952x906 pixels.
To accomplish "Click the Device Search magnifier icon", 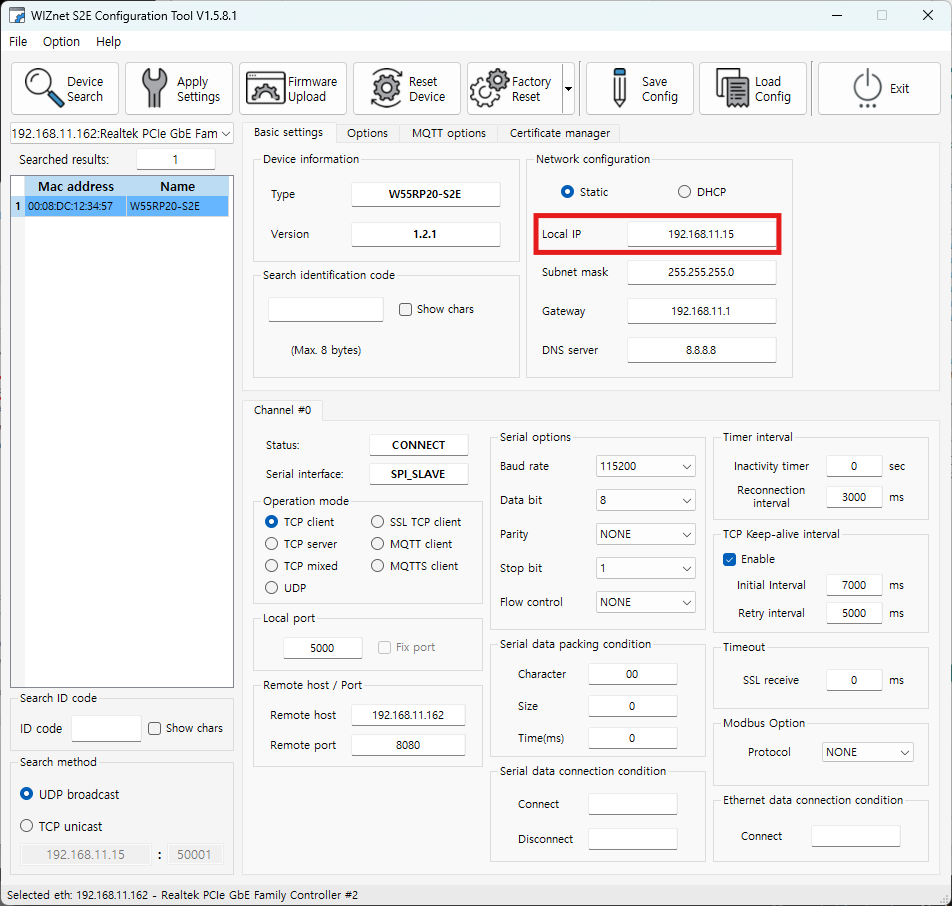I will [x=44, y=88].
